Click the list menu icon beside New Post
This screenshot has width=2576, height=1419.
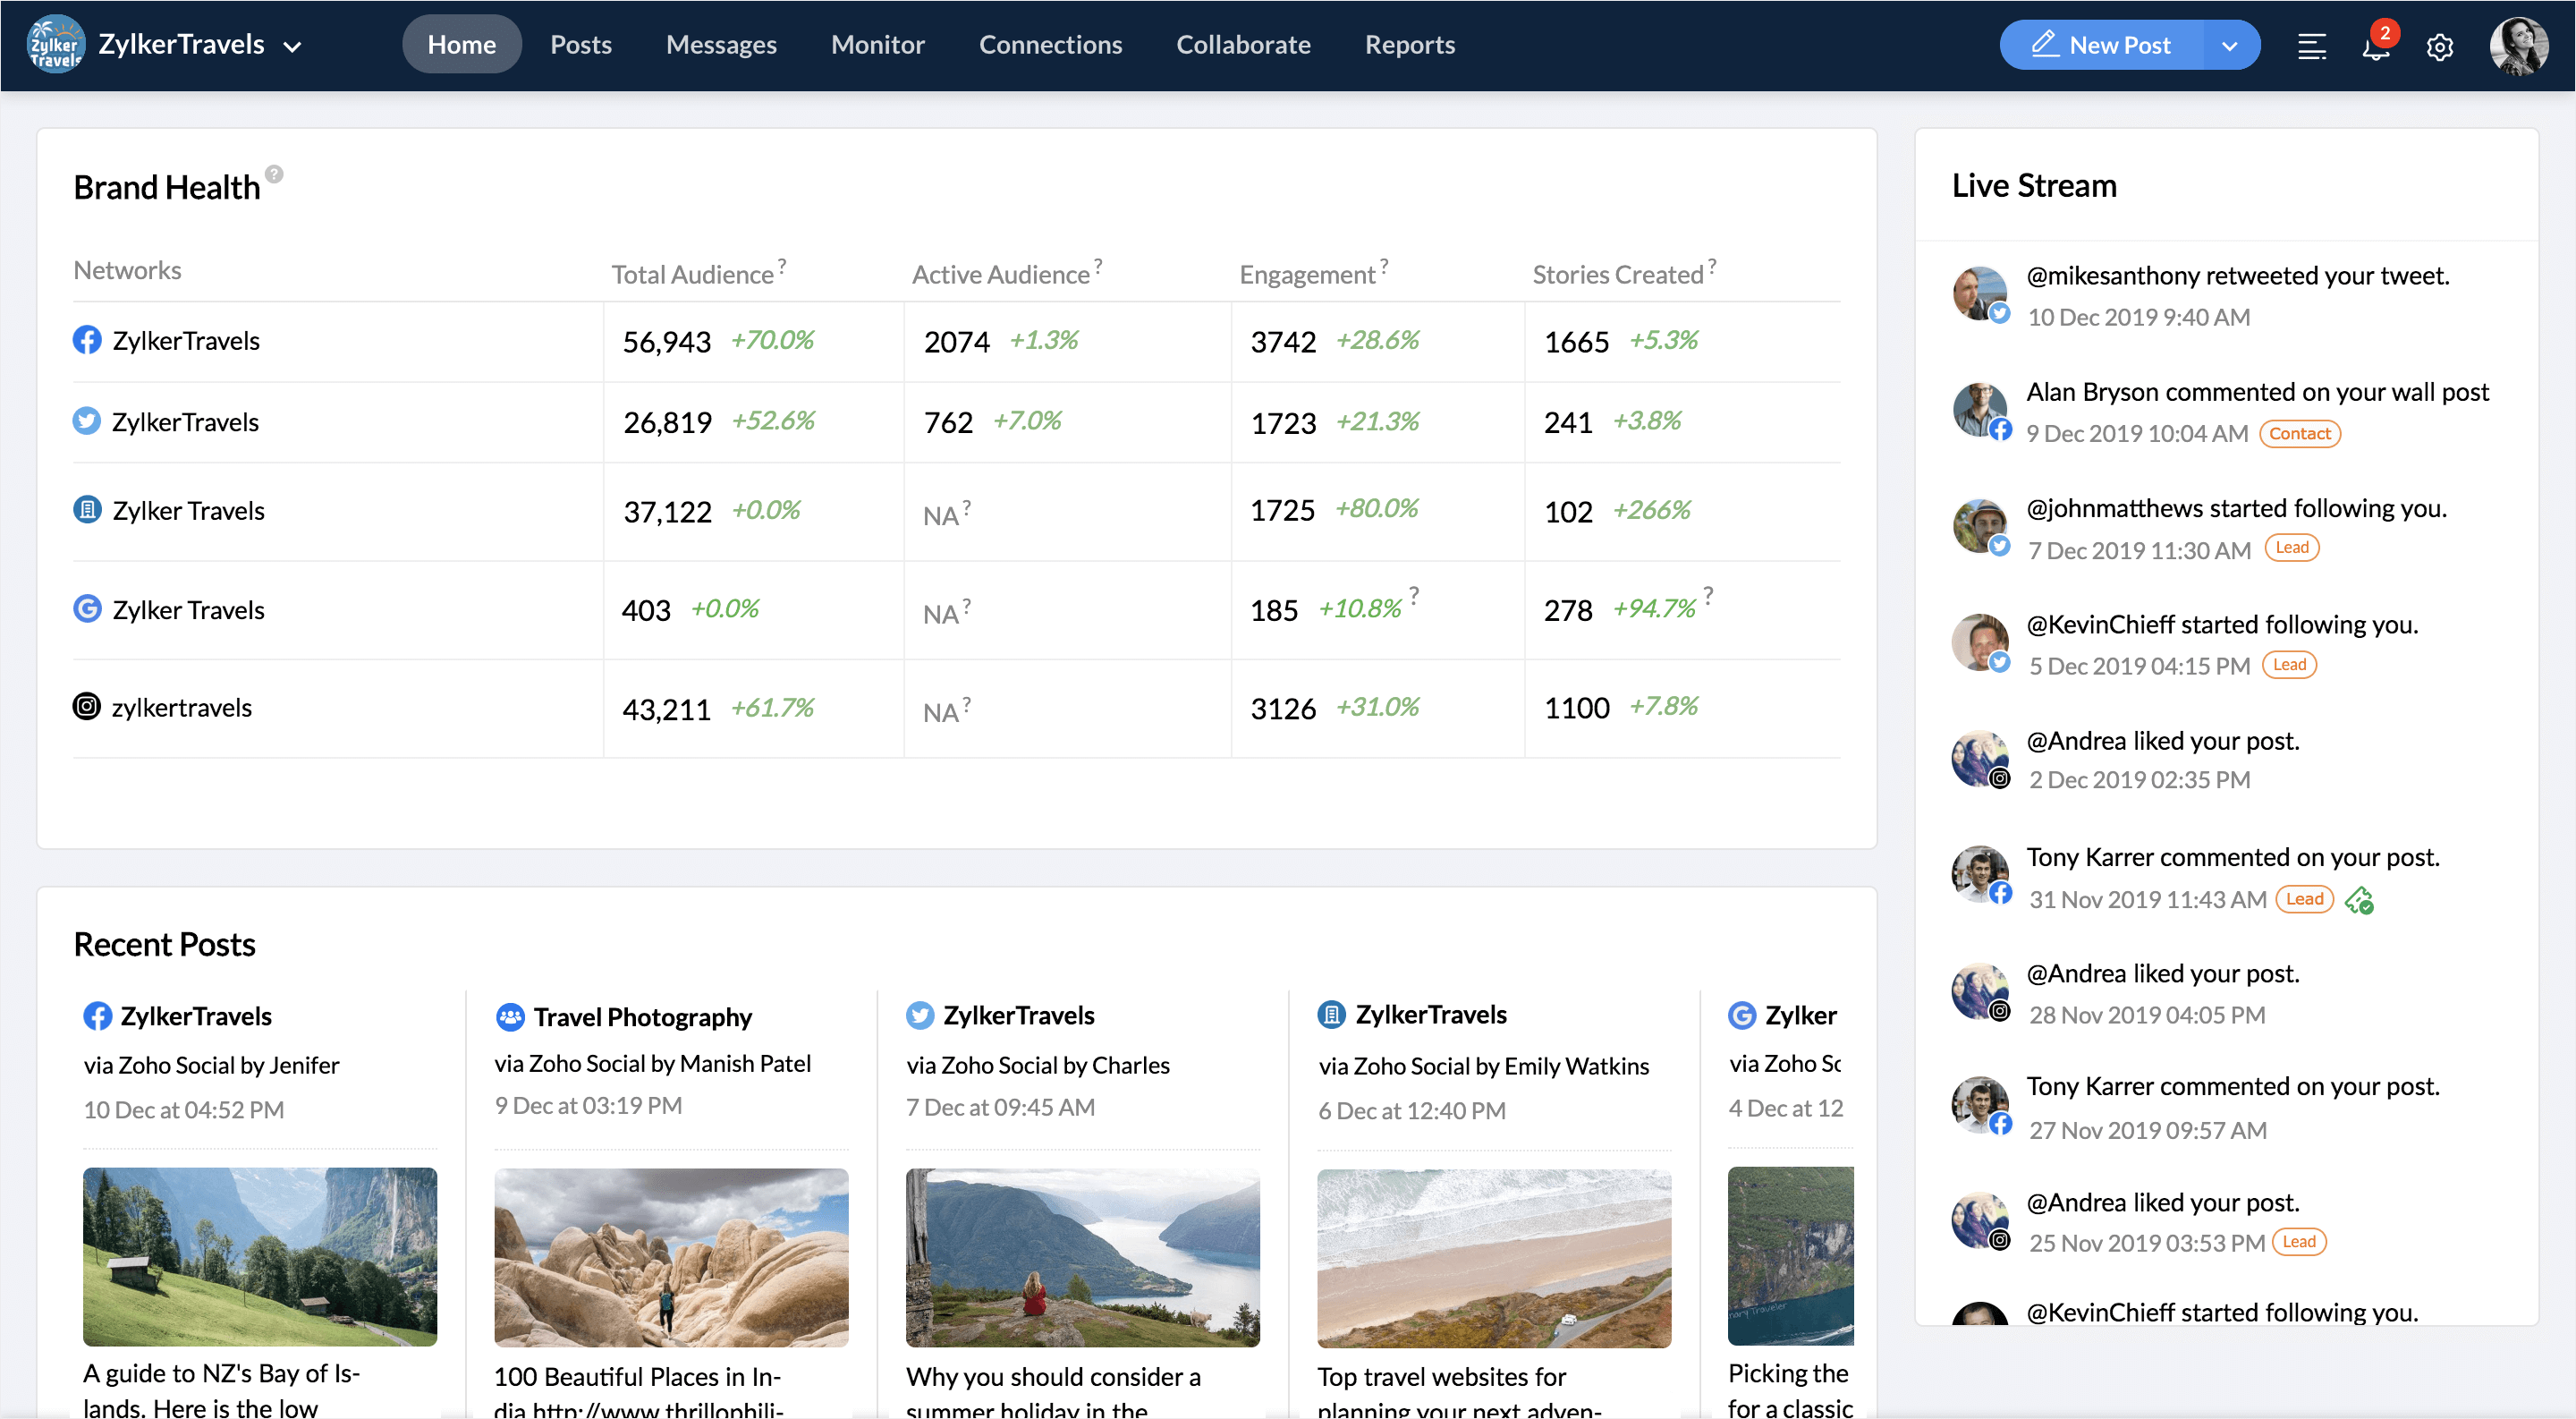point(2311,46)
